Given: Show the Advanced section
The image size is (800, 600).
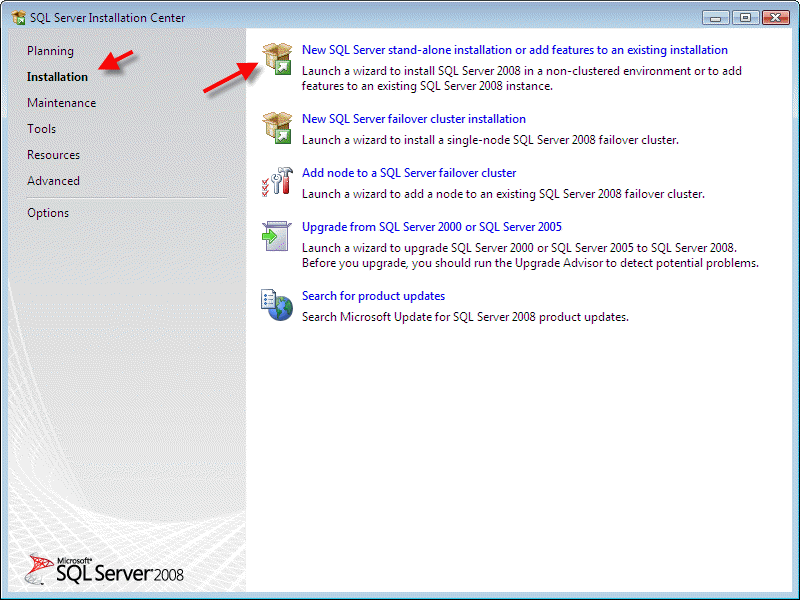Looking at the screenshot, I should click(x=54, y=181).
